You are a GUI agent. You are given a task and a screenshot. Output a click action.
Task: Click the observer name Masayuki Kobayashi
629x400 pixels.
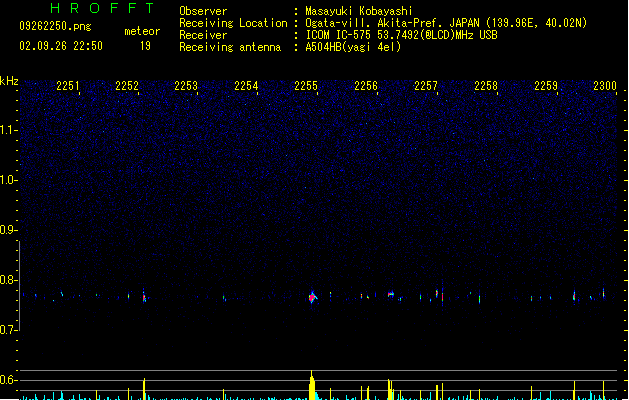click(x=359, y=11)
